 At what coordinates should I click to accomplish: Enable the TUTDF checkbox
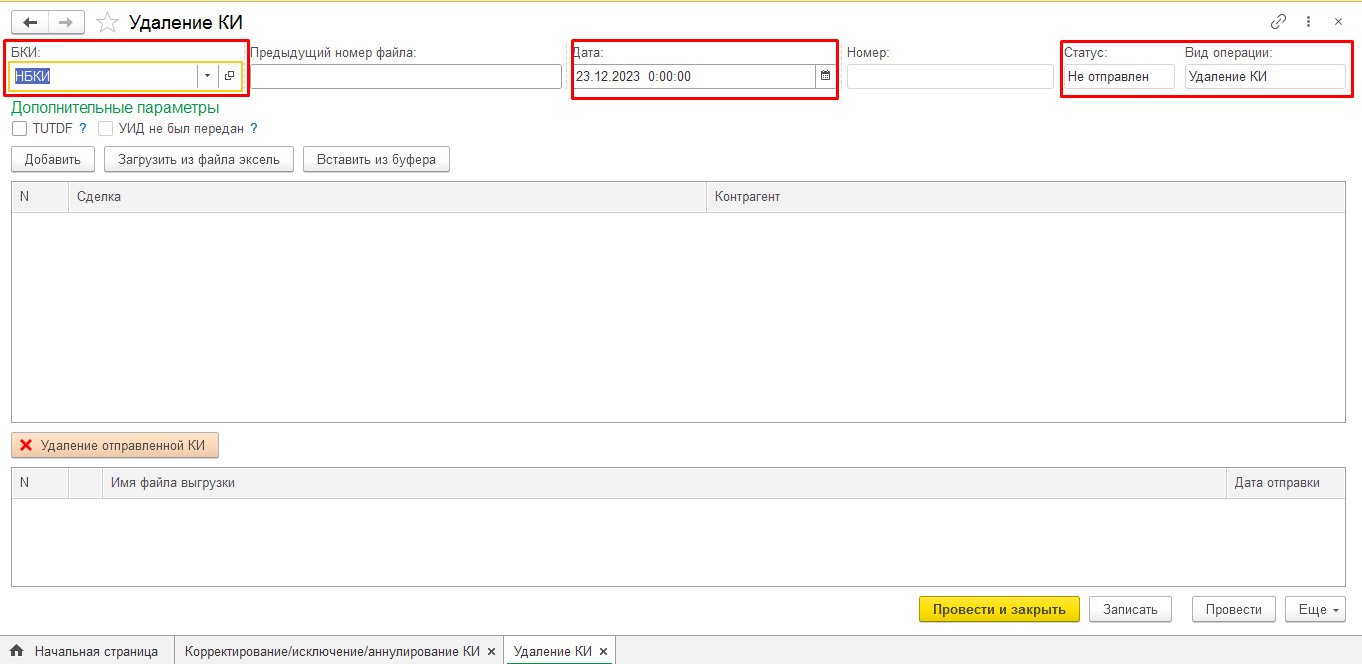(x=20, y=128)
